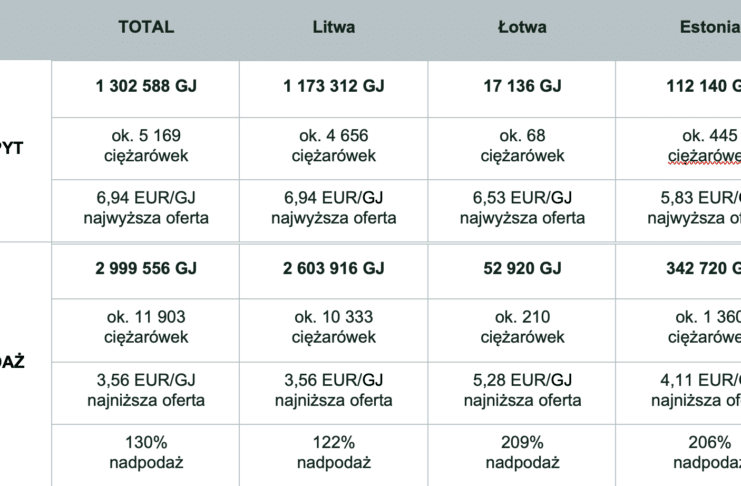Click Łotwa's 6,53 EUR/GJ najwyższa oferta
Viewport: 741px width, 486px height.
(522, 210)
